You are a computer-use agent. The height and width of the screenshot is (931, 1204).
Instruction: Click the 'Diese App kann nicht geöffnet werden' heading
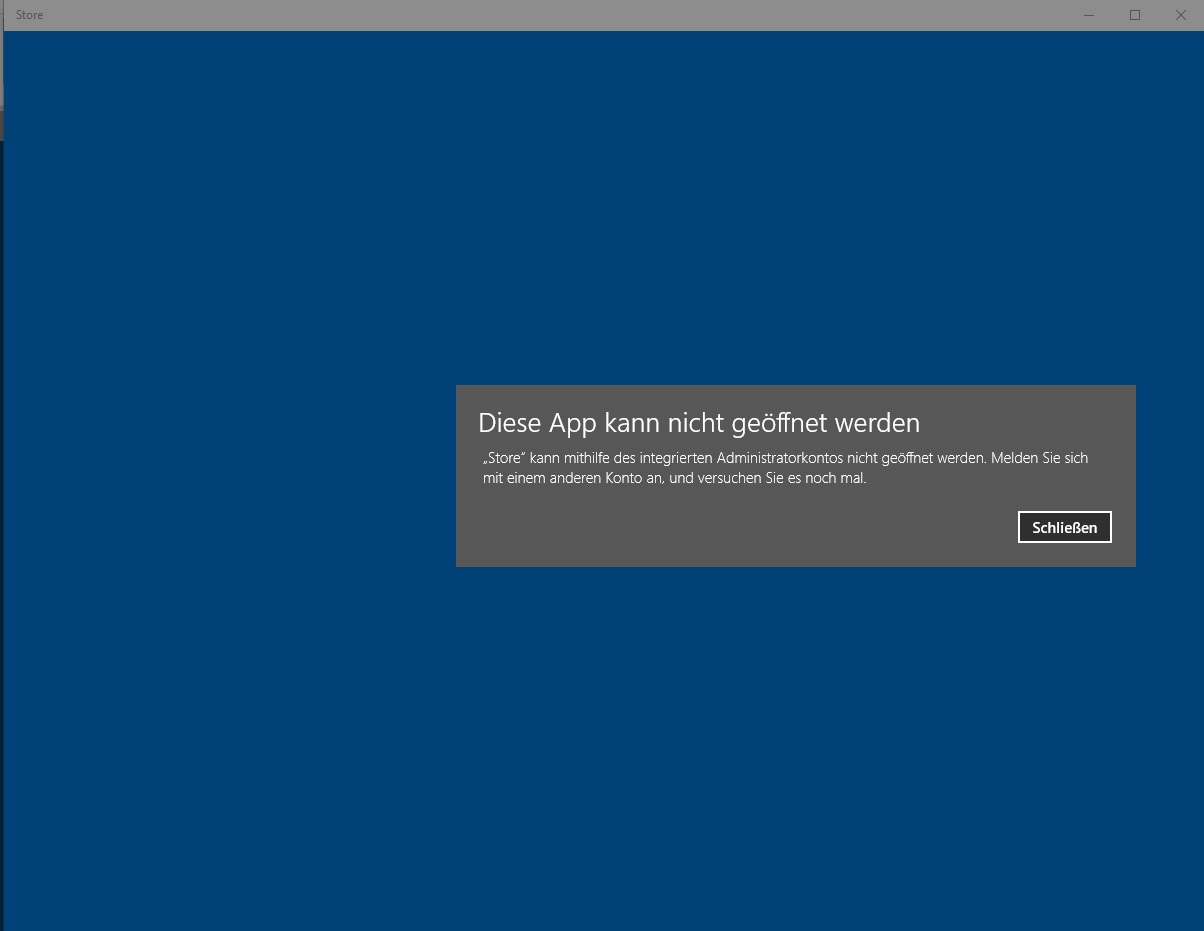click(x=699, y=423)
